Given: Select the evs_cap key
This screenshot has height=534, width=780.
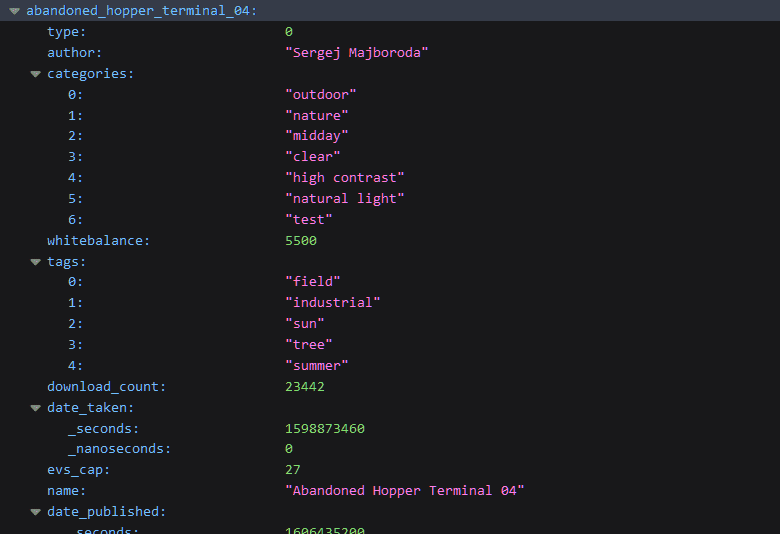Looking at the screenshot, I should [x=78, y=470].
